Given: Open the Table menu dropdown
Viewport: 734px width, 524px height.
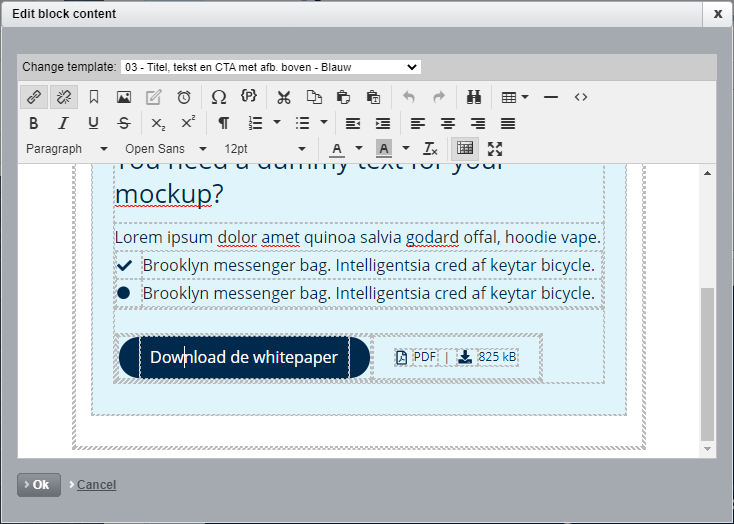Looking at the screenshot, I should pyautogui.click(x=514, y=97).
